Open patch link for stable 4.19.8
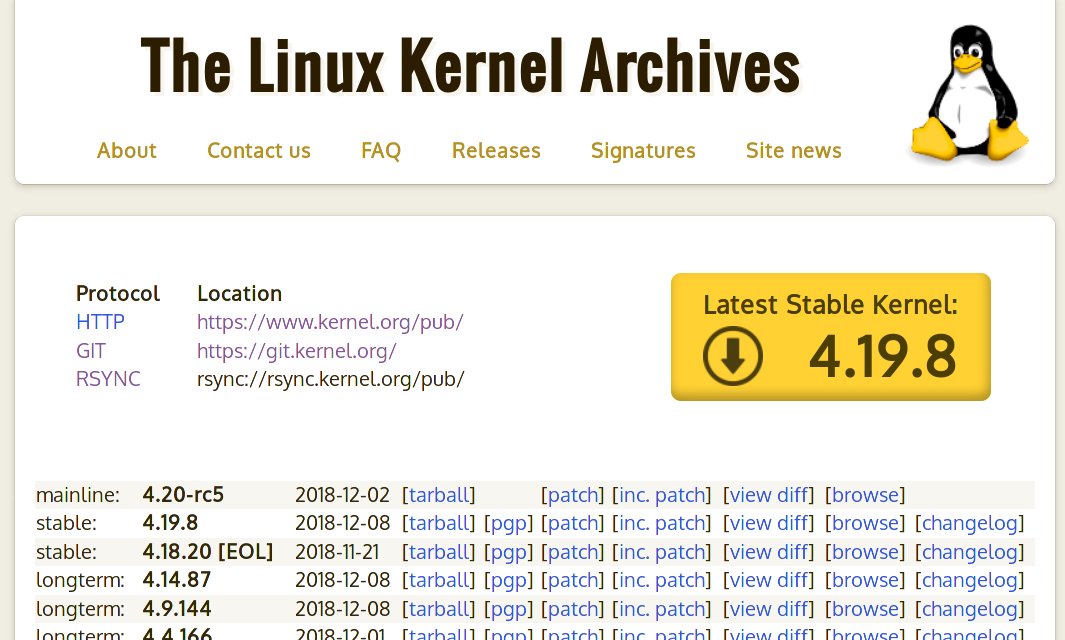The width and height of the screenshot is (1065, 640). 573,524
